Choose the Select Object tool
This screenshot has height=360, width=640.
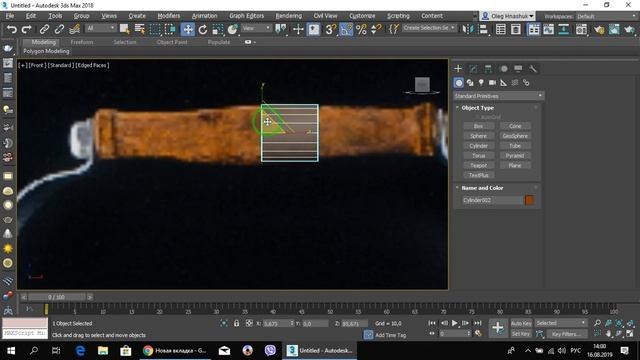pos(124,29)
